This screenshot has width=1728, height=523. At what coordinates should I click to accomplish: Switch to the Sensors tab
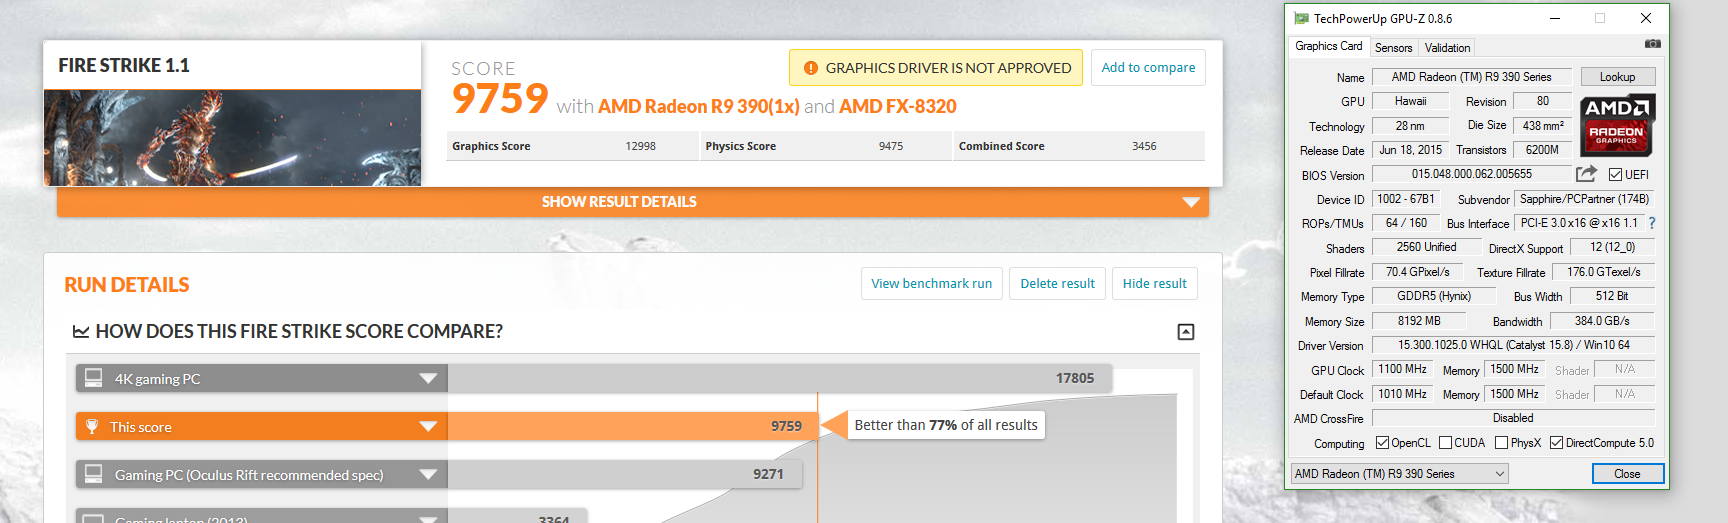(1393, 48)
